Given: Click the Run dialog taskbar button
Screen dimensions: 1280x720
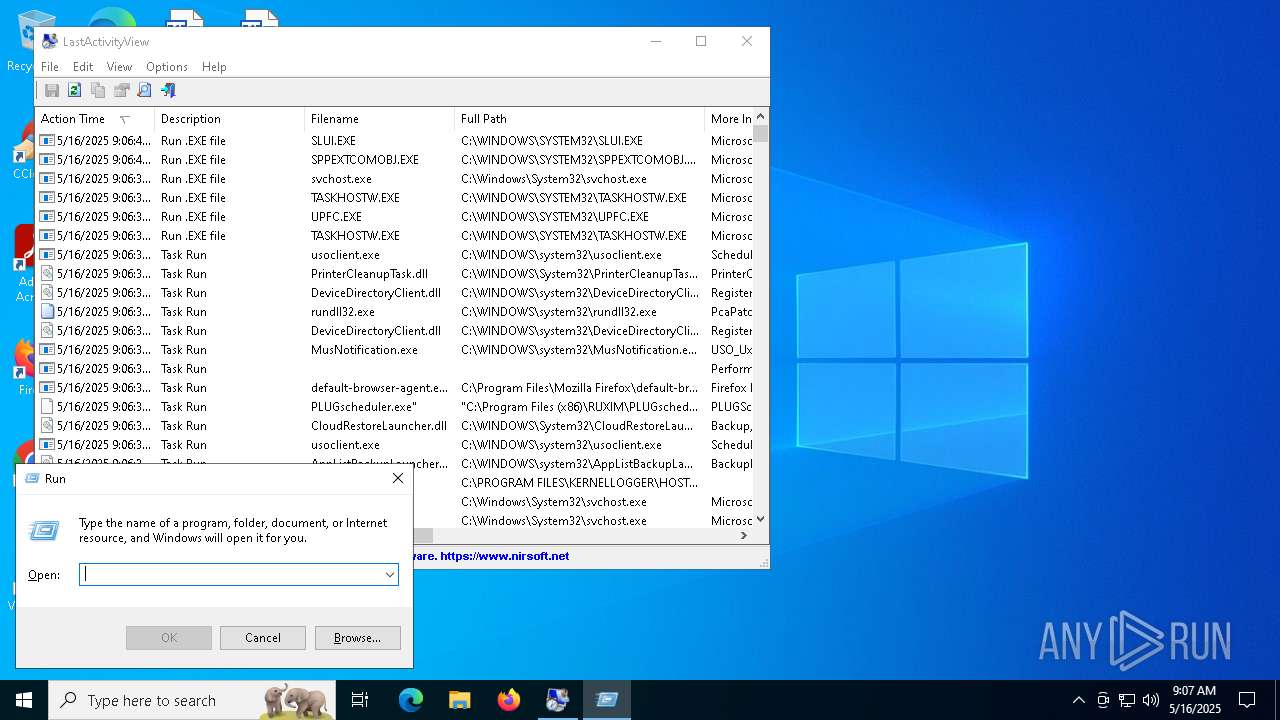Looking at the screenshot, I should 607,700.
